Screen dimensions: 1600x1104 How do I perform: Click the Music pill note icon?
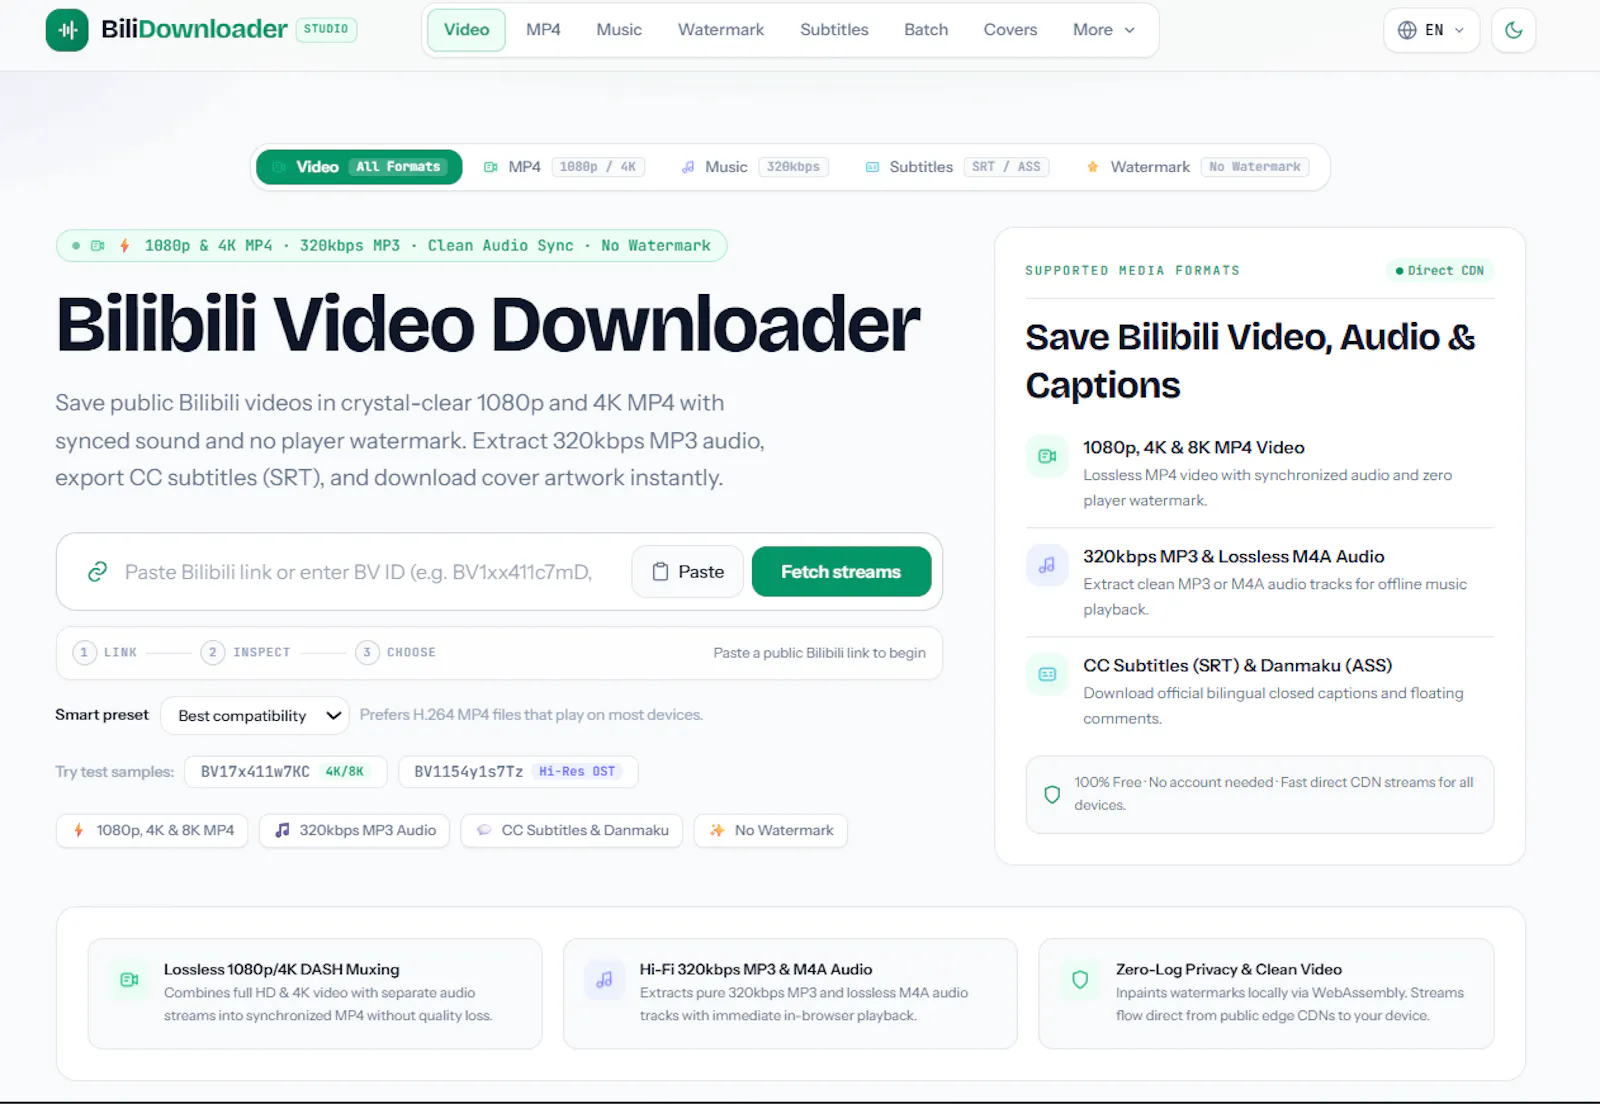pos(688,167)
